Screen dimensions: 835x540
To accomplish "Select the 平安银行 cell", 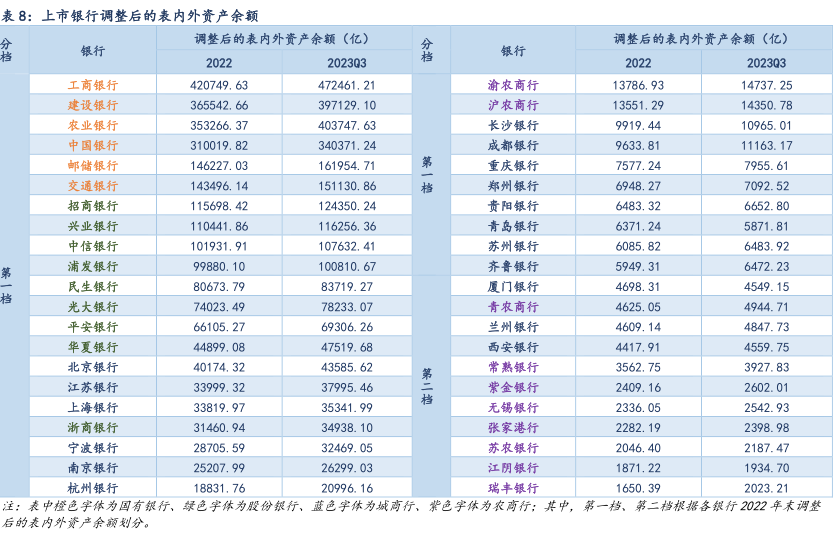I will point(92,327).
